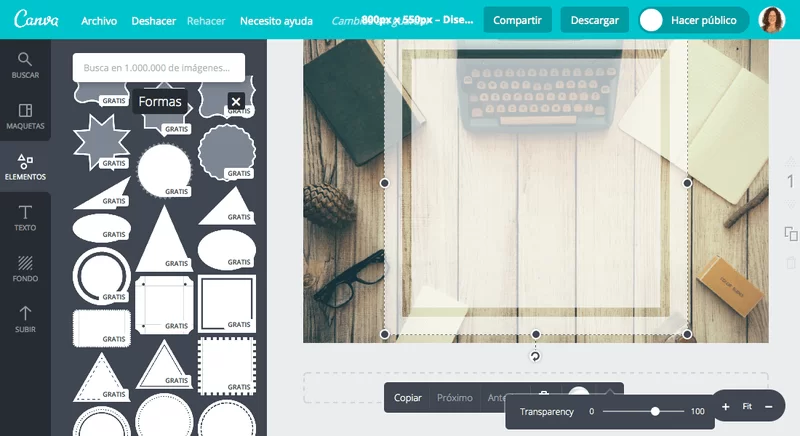Click the bottom-center resize handle
The image size is (800, 436).
(x=535, y=334)
